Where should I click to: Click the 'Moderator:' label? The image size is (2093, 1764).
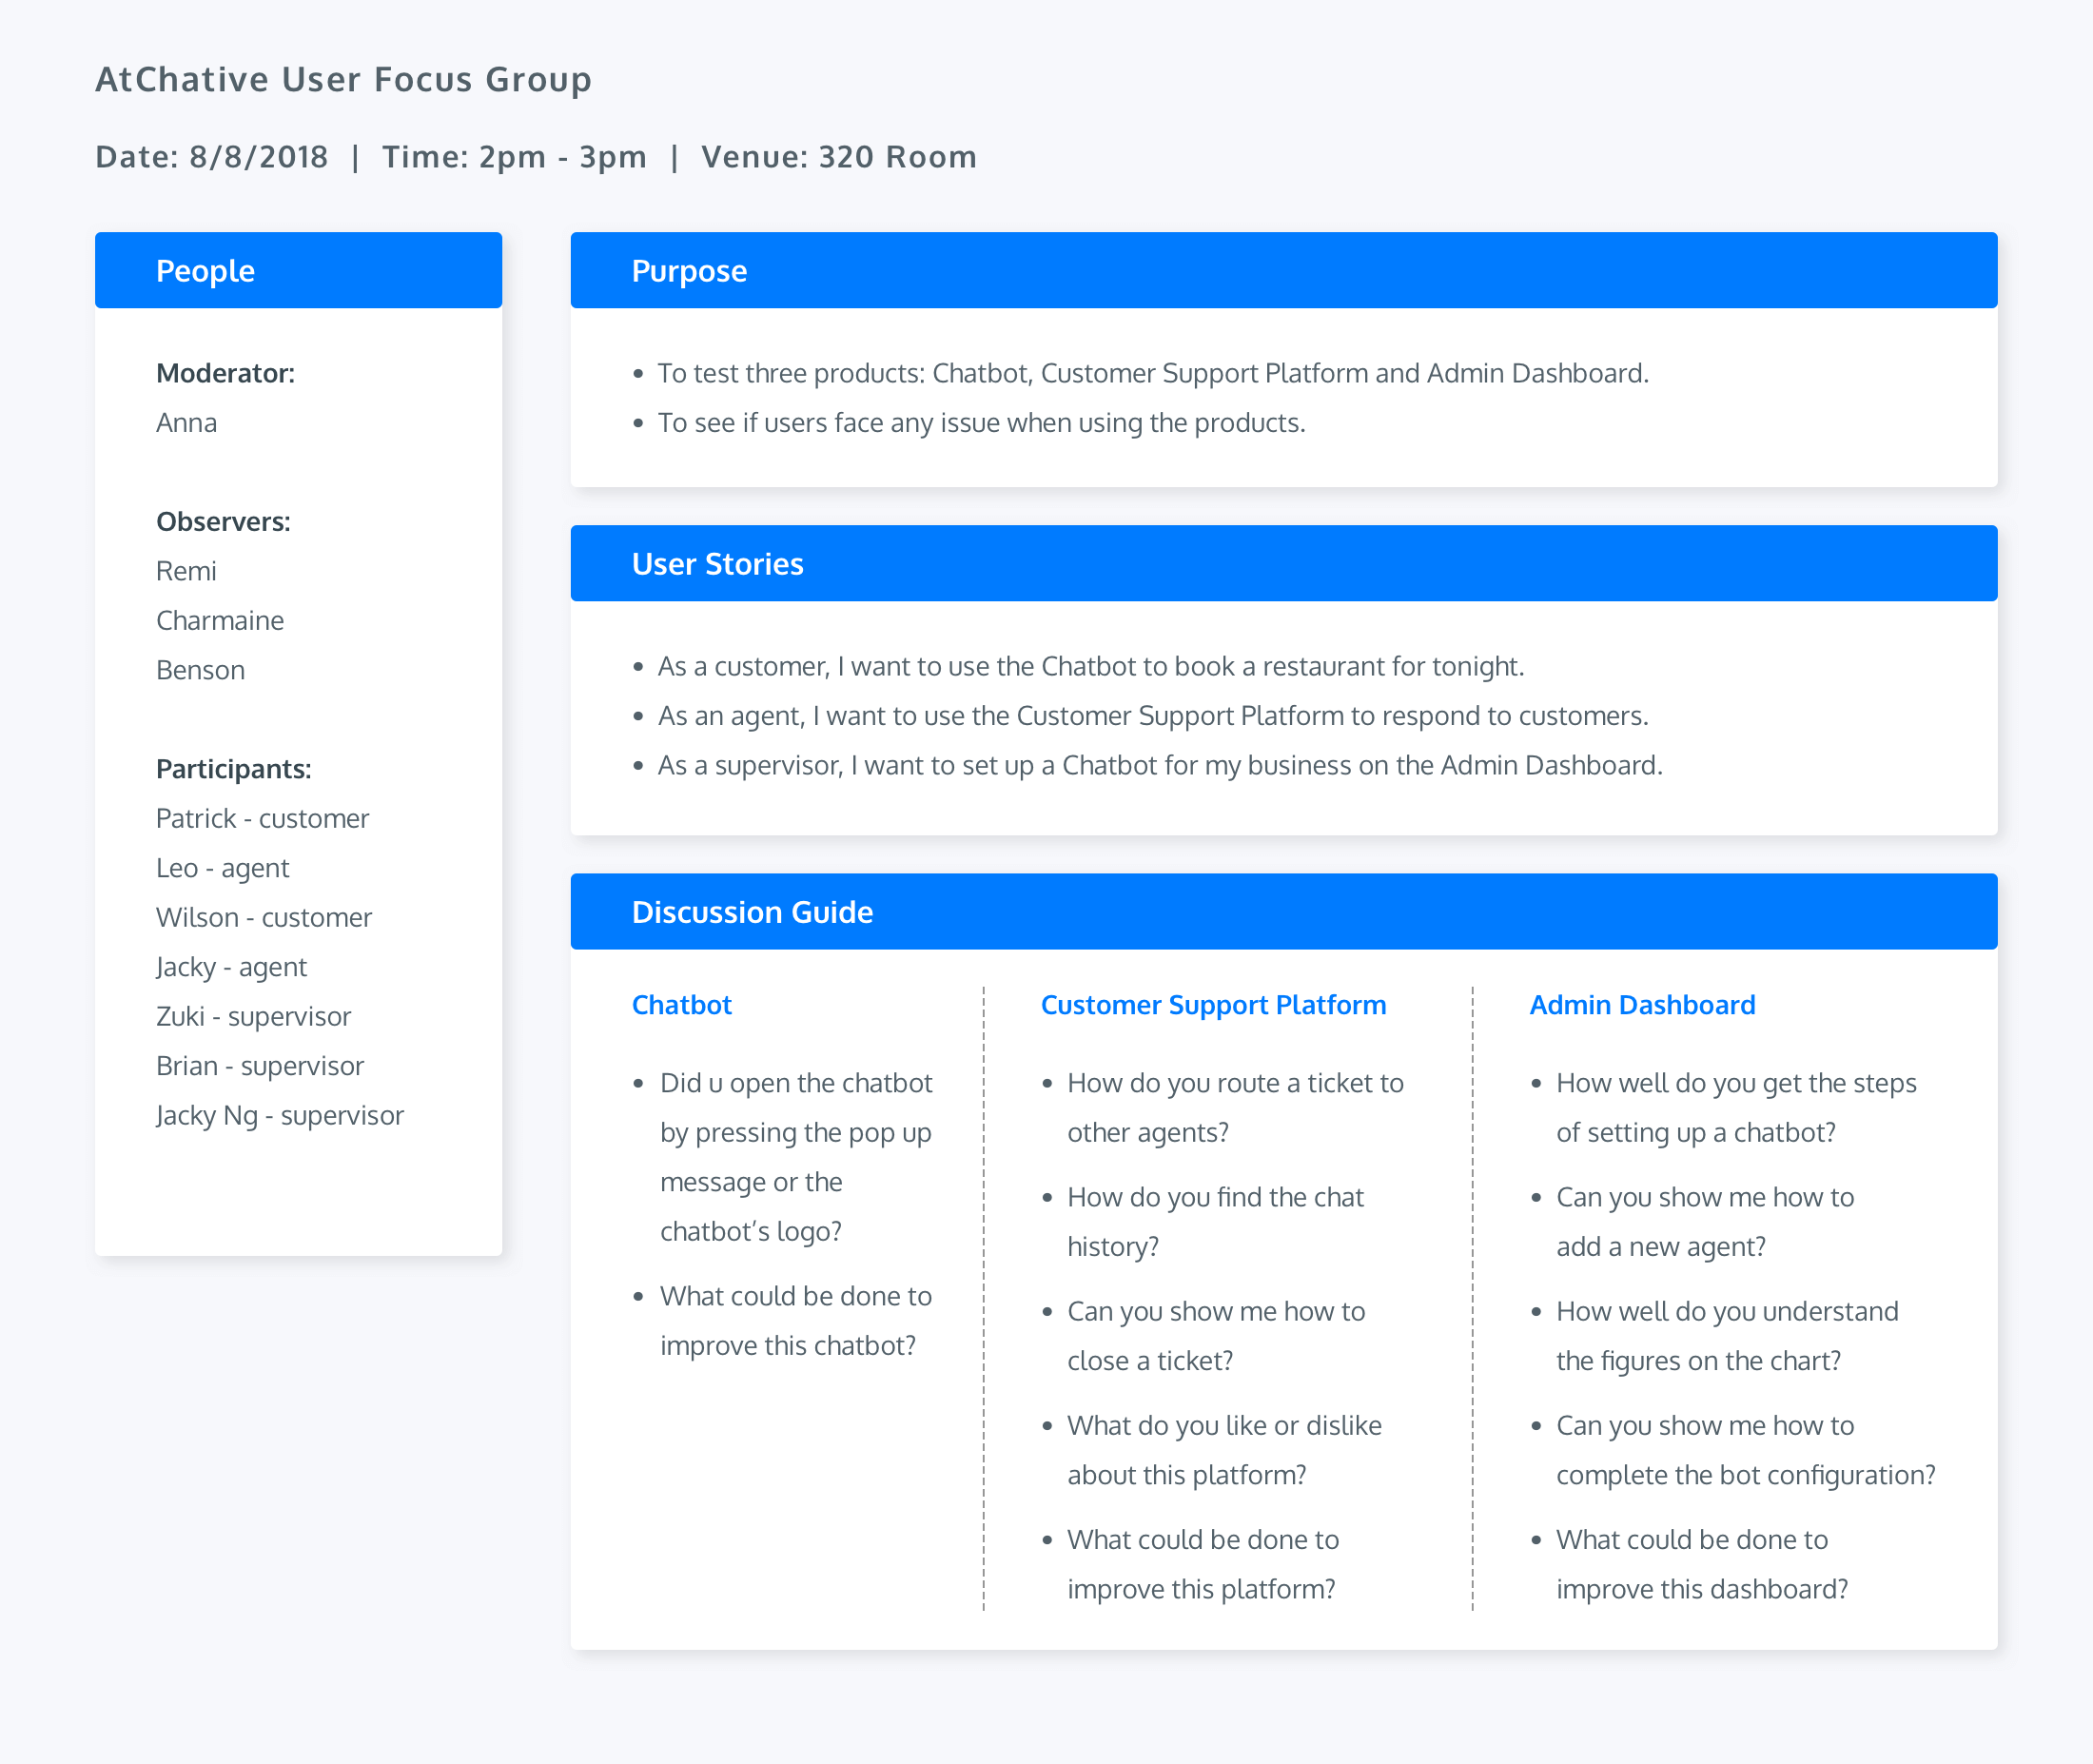click(225, 373)
